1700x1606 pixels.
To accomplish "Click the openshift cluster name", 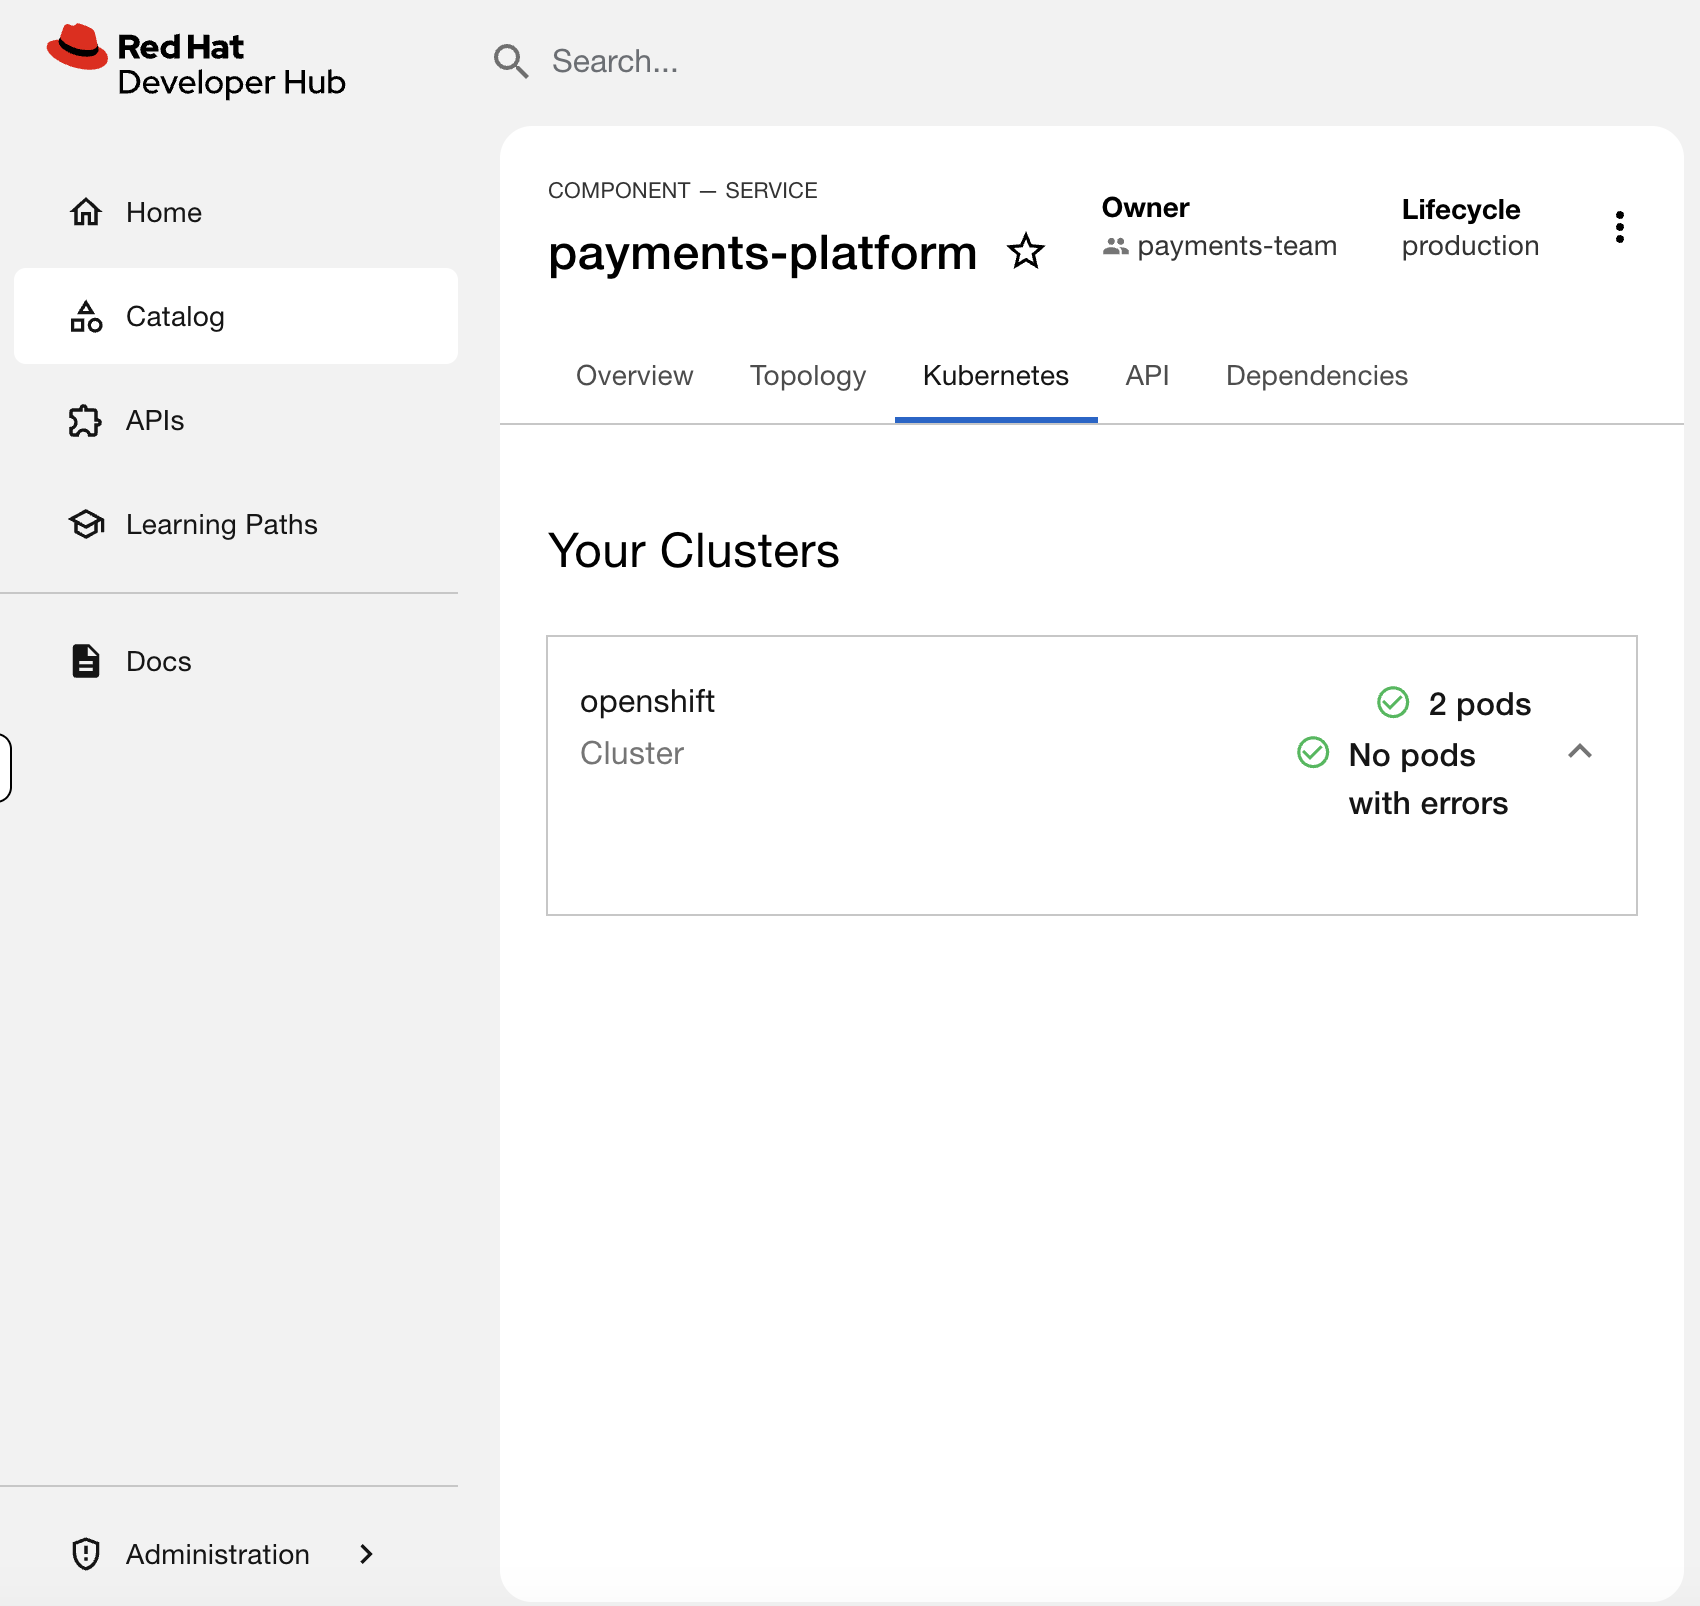I will coord(647,701).
